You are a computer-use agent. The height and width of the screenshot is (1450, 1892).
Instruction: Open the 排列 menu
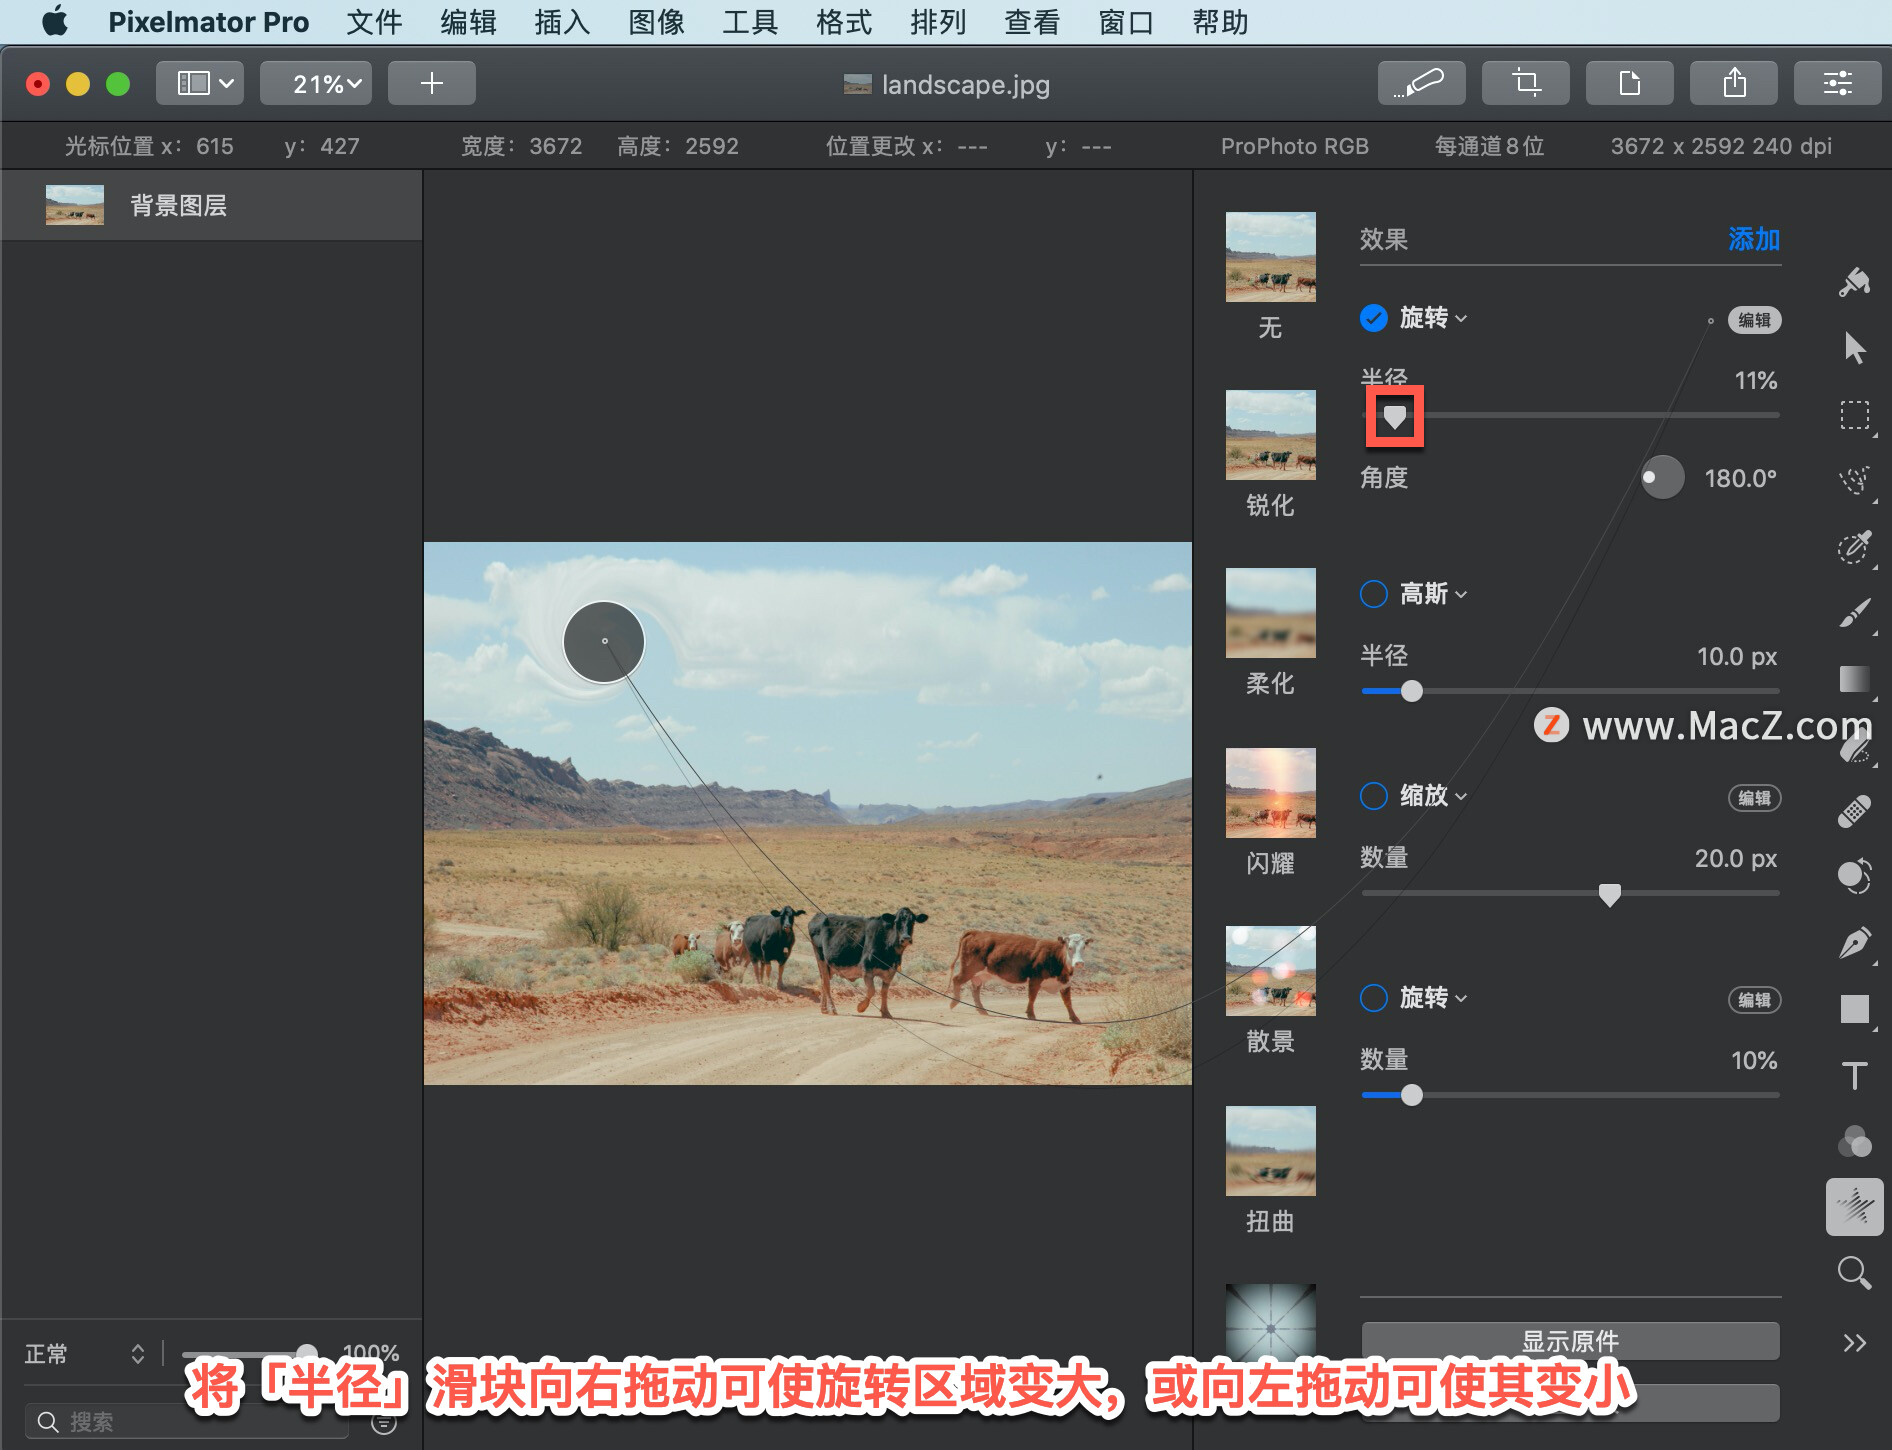coord(938,22)
